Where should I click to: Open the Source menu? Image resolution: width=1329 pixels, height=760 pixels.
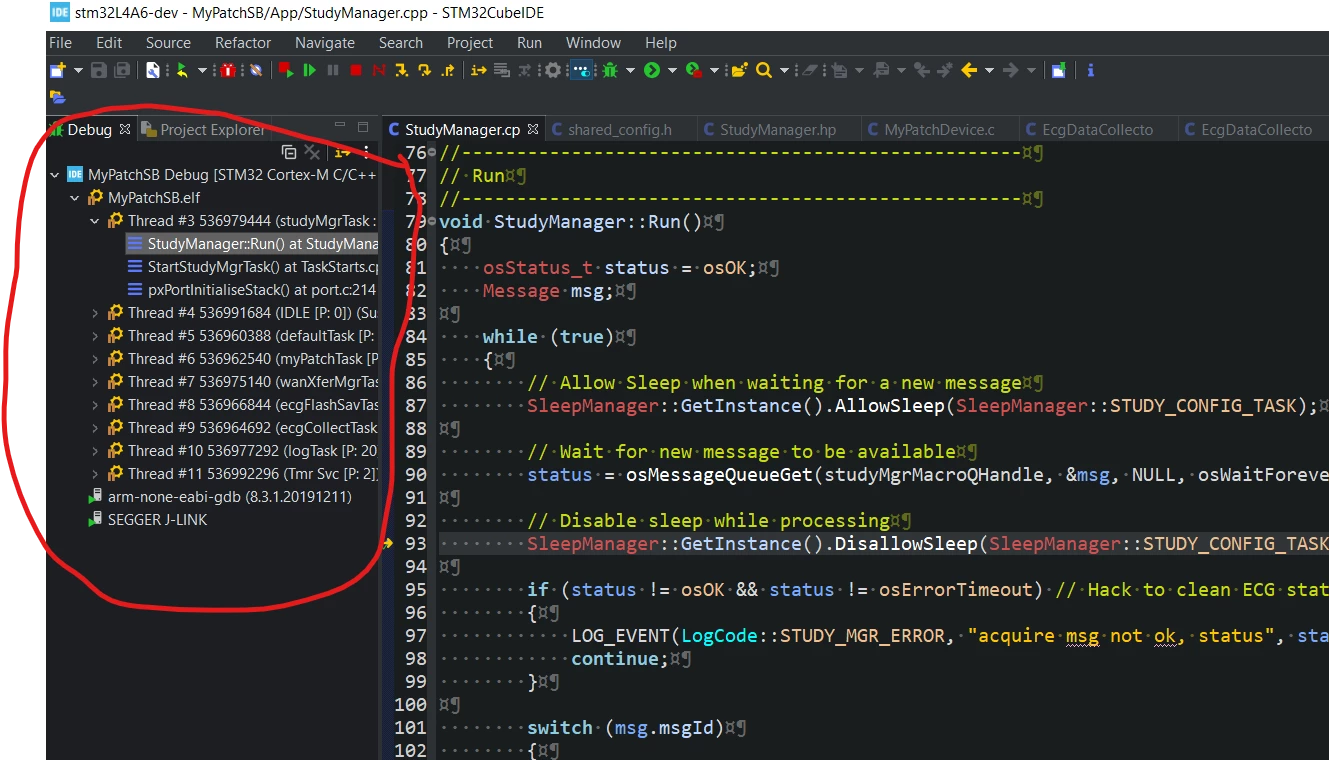(x=168, y=43)
